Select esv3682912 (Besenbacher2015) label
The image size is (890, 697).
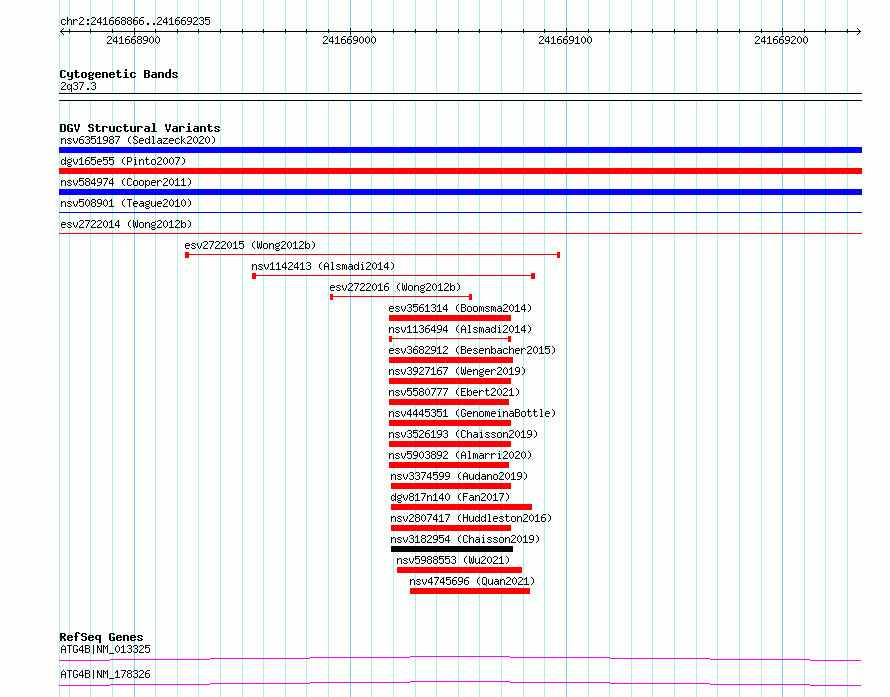(472, 350)
